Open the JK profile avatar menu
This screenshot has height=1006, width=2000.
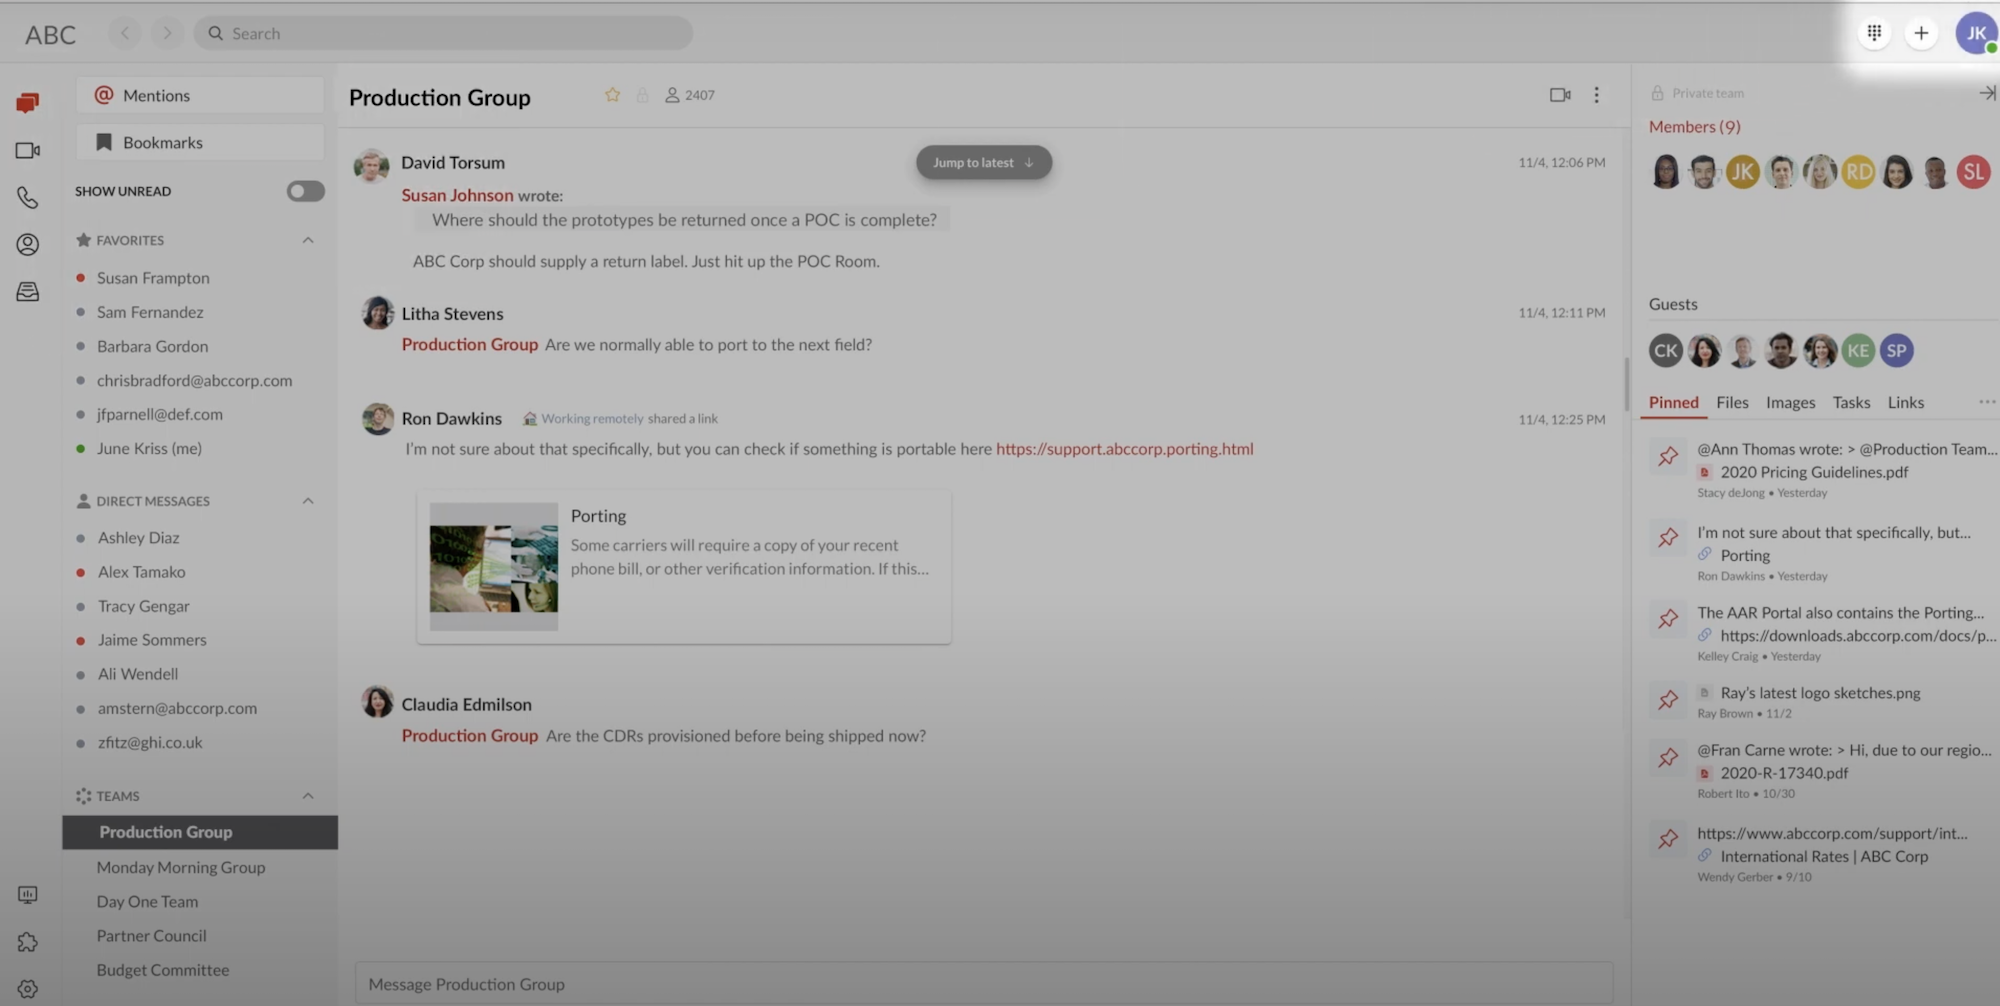click(x=1976, y=33)
